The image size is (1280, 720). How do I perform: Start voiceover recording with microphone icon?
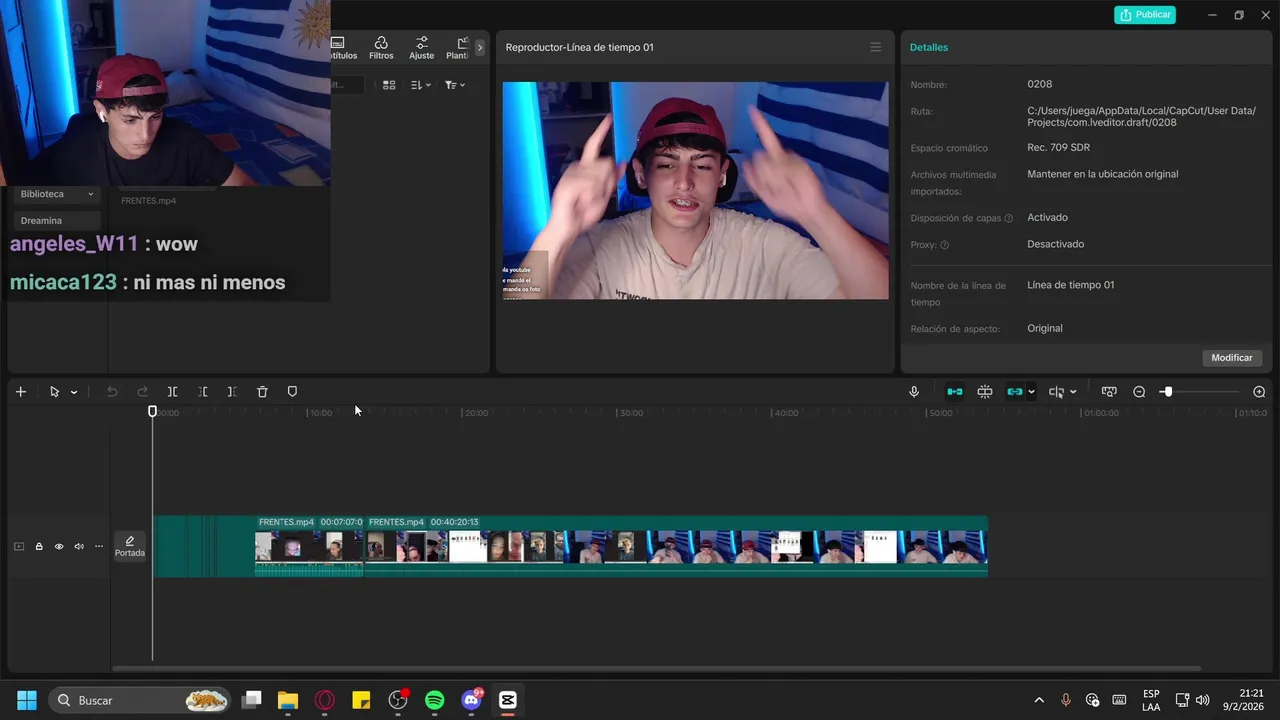(x=914, y=392)
